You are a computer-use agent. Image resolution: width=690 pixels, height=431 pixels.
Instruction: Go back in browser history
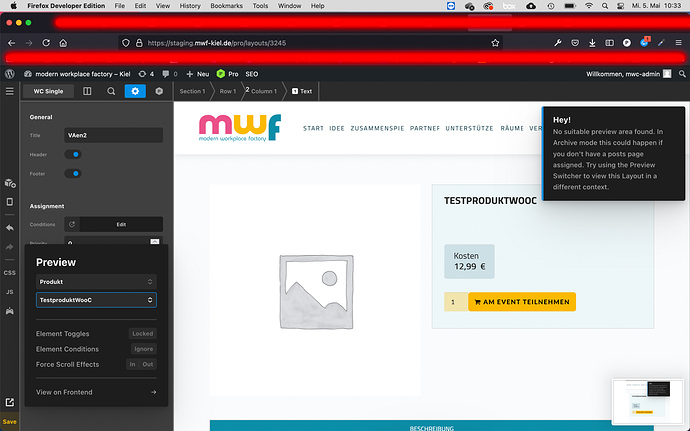(11, 43)
